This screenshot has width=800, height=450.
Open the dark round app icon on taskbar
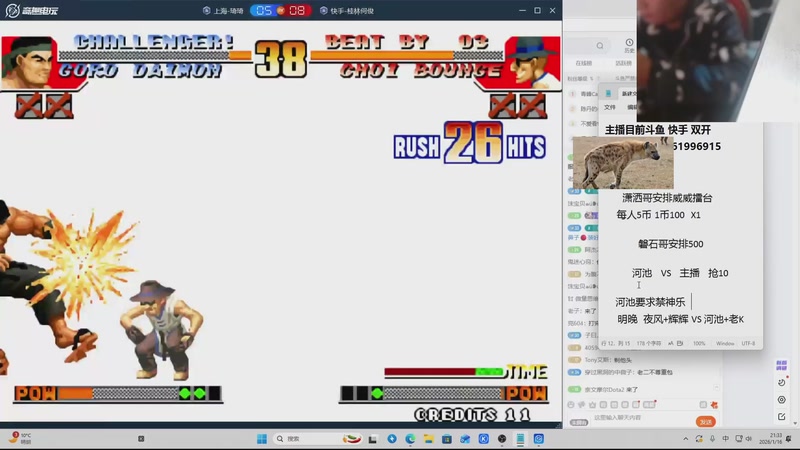click(502, 439)
